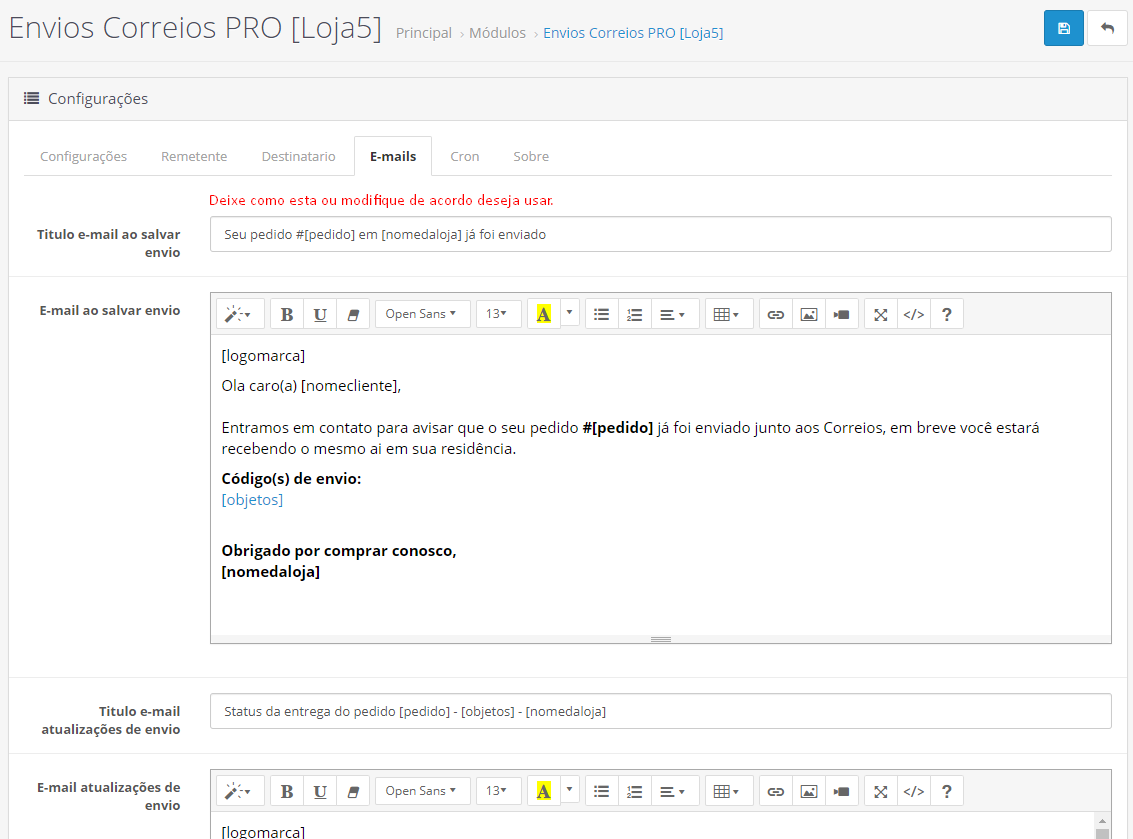The width and height of the screenshot is (1133, 839).
Task: Insert a link in first editor
Action: click(x=775, y=314)
